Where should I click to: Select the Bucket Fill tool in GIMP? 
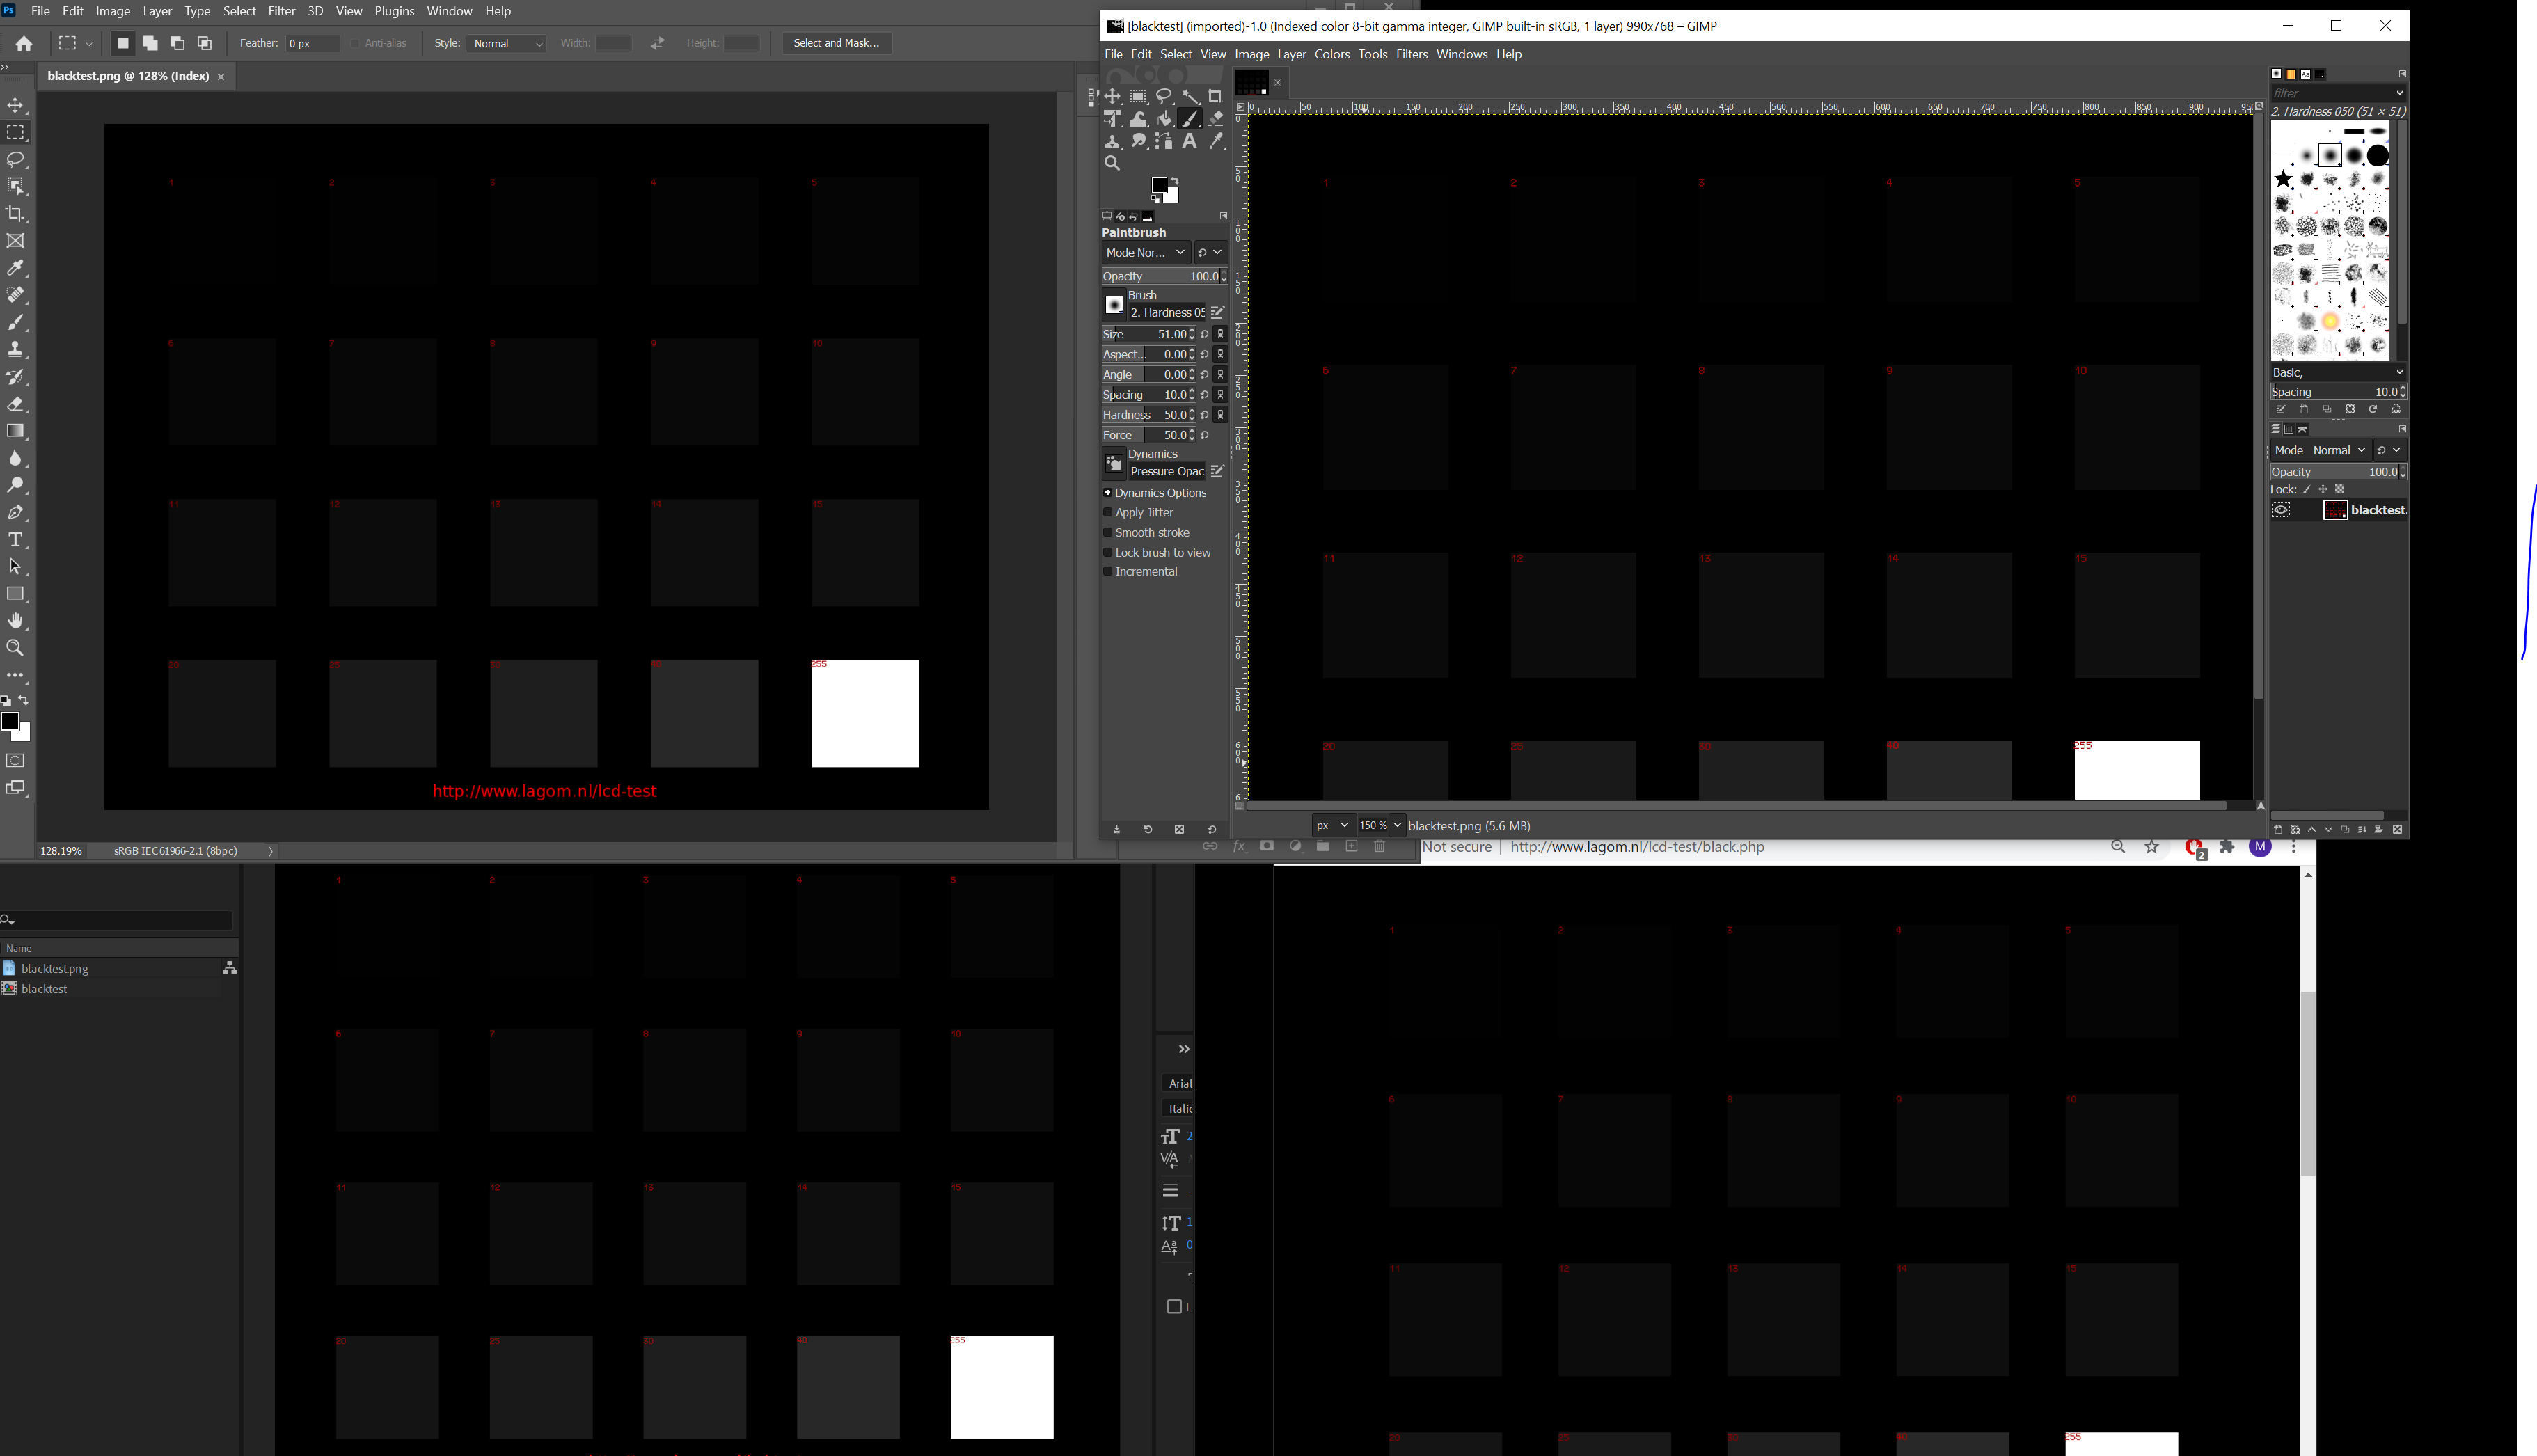coord(1164,119)
